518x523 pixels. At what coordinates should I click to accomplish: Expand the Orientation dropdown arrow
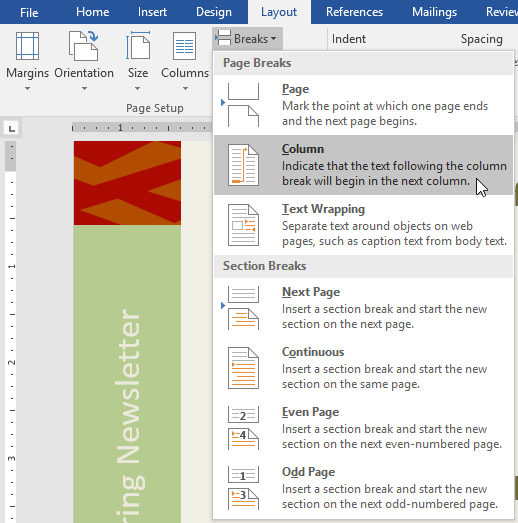click(84, 89)
